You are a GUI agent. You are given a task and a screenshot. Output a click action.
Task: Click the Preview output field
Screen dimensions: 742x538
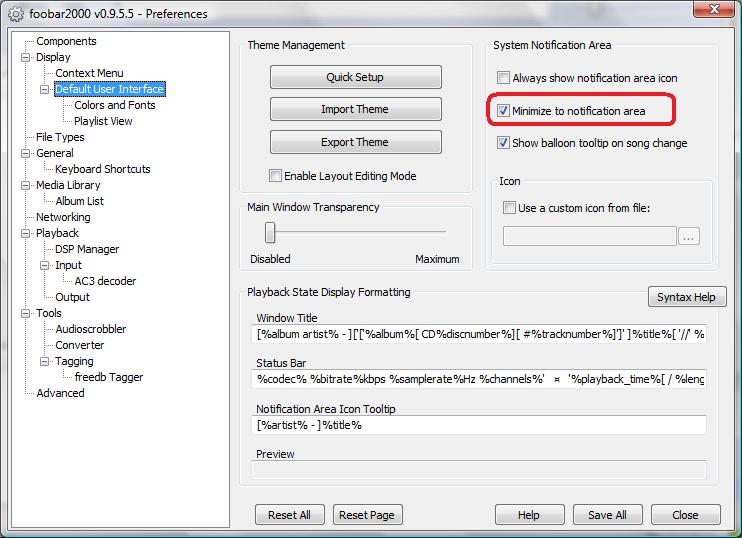pos(479,470)
